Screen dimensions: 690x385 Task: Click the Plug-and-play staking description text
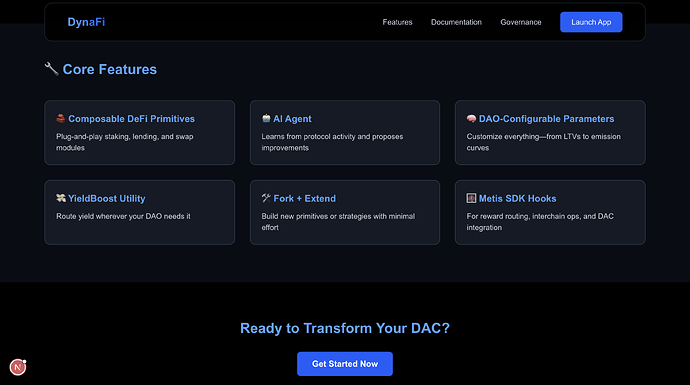(125, 142)
